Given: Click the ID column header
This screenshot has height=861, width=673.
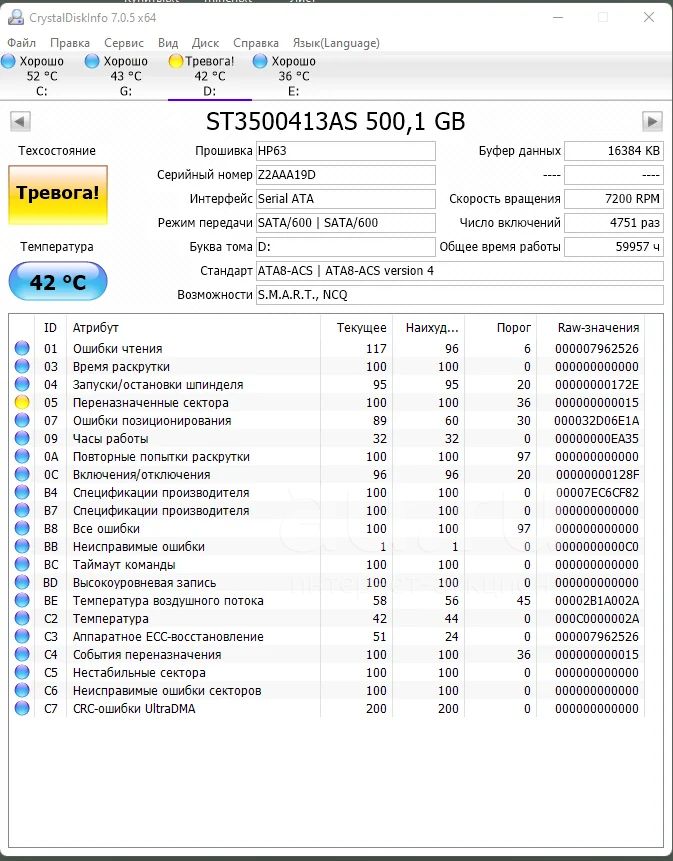Looking at the screenshot, I should pos(51,328).
